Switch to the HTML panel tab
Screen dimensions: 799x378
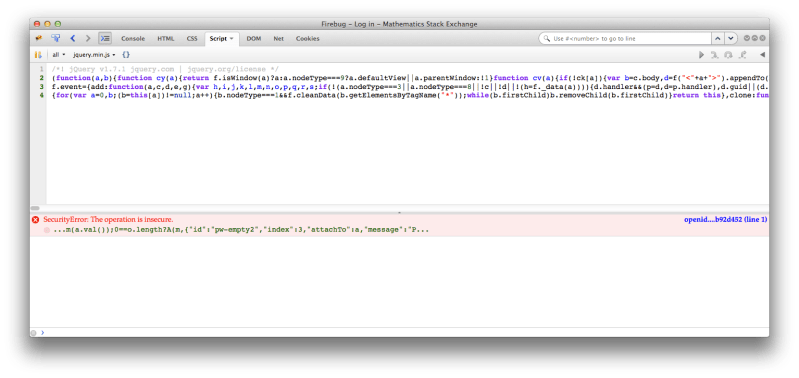point(166,39)
